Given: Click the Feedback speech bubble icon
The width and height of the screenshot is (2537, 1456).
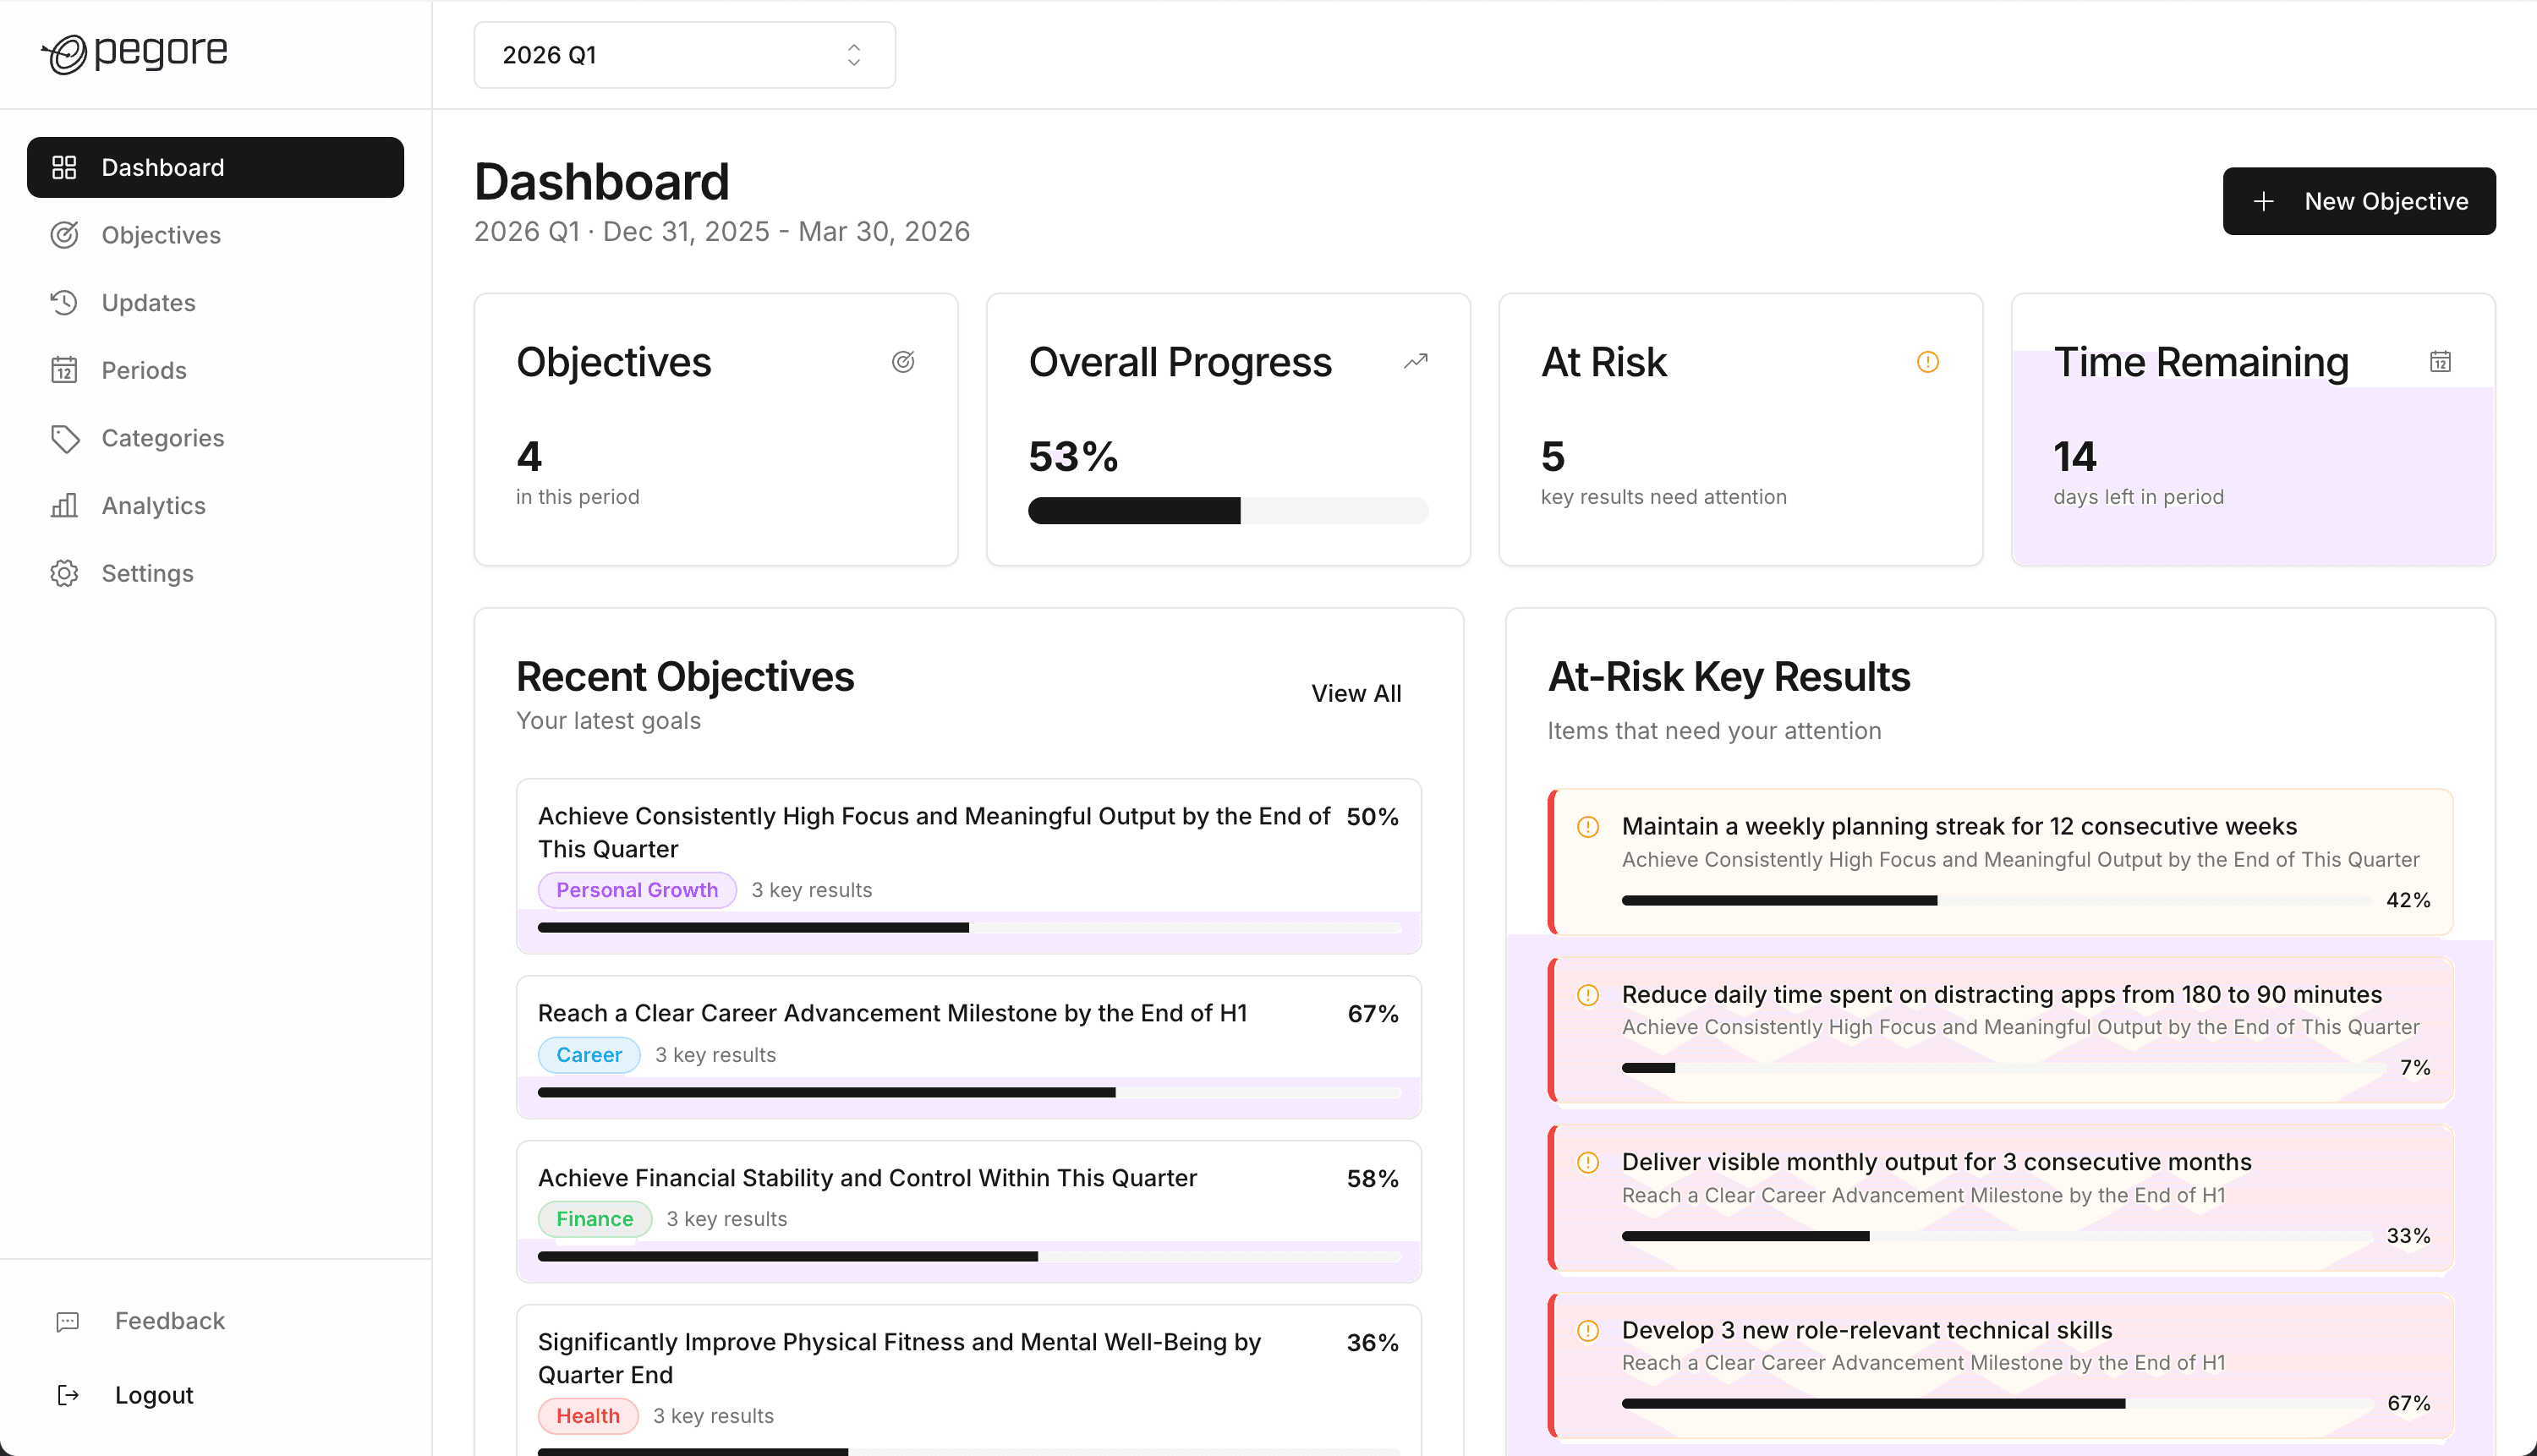Looking at the screenshot, I should coord(65,1320).
